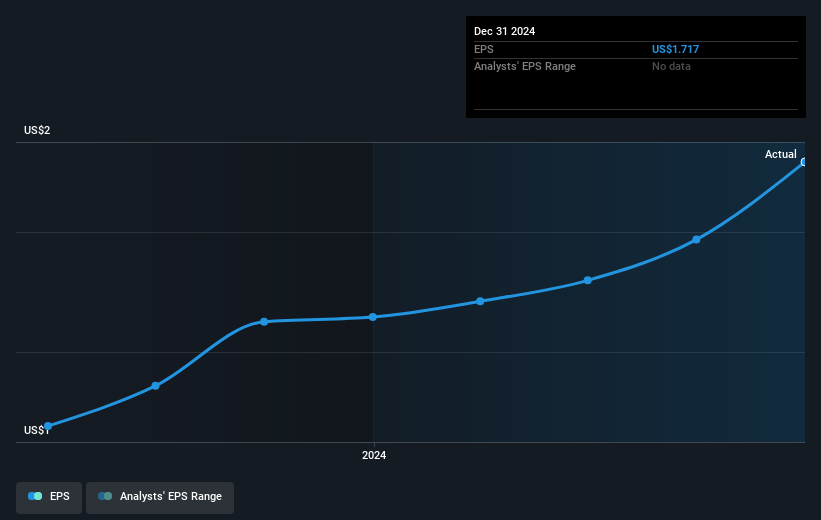
Task: Click the US$1 y-axis label
Action: click(x=37, y=430)
